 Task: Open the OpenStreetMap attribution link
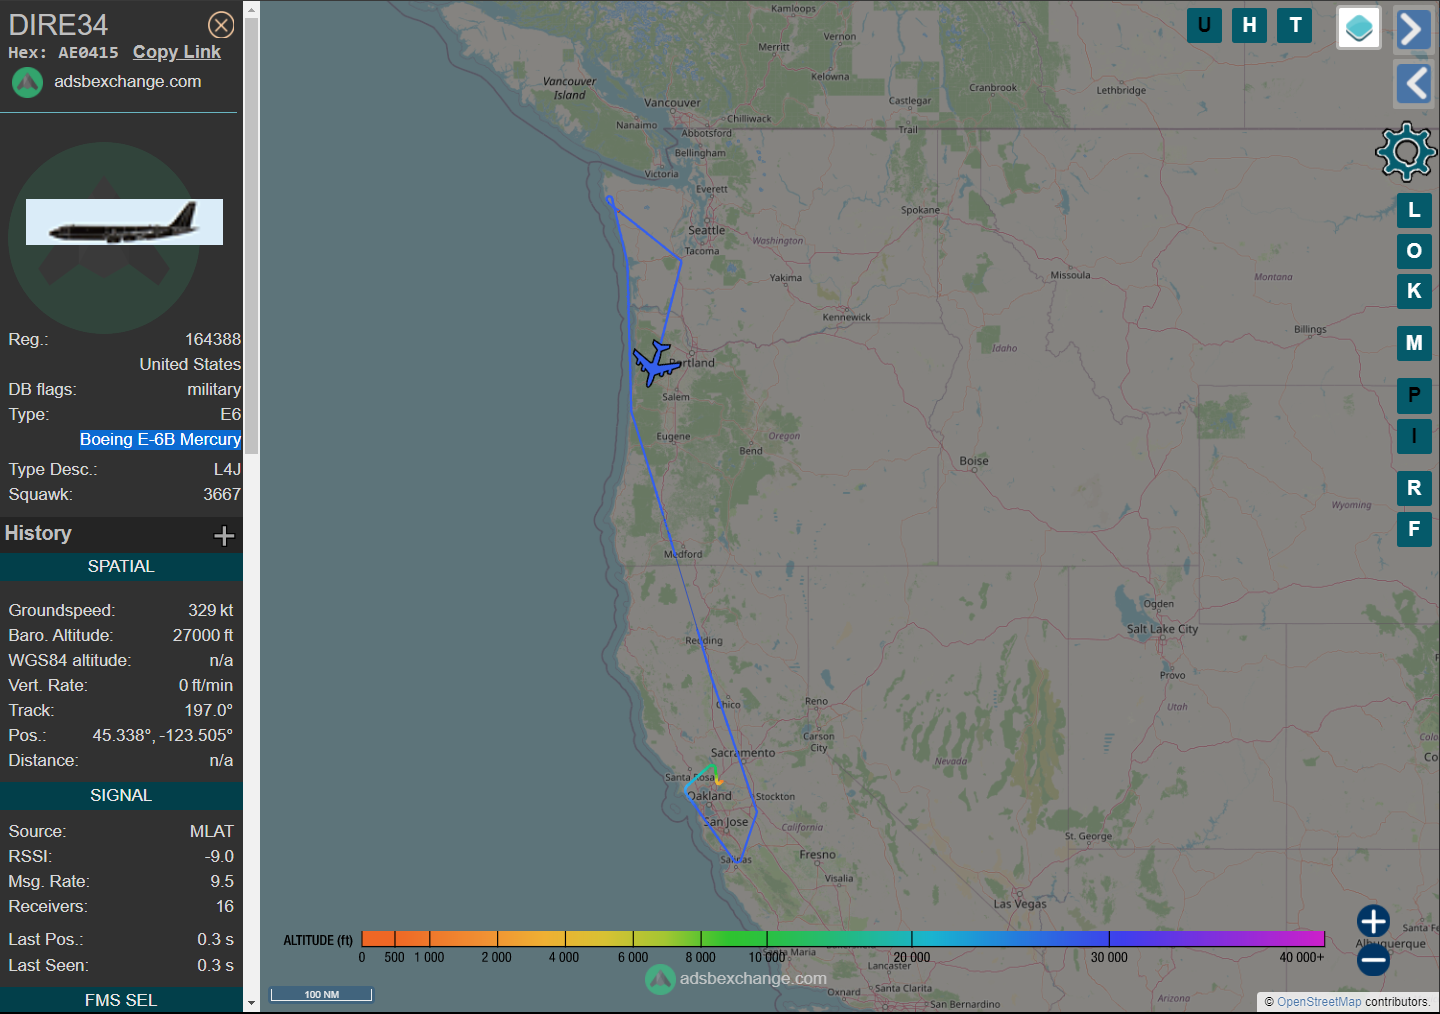(x=1319, y=1002)
